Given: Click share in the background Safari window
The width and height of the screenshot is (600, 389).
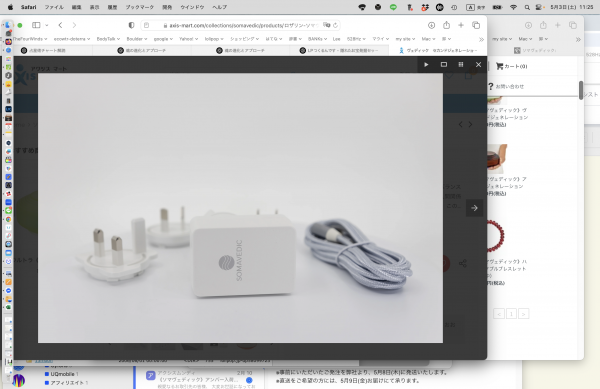Looking at the screenshot, I should tap(543, 25).
